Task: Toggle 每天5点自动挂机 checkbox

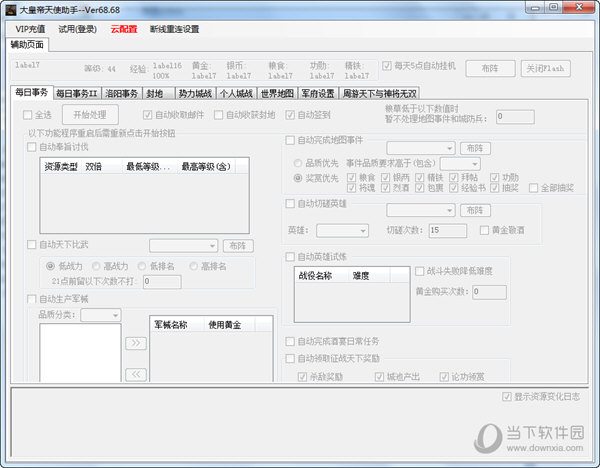Action: pyautogui.click(x=419, y=66)
